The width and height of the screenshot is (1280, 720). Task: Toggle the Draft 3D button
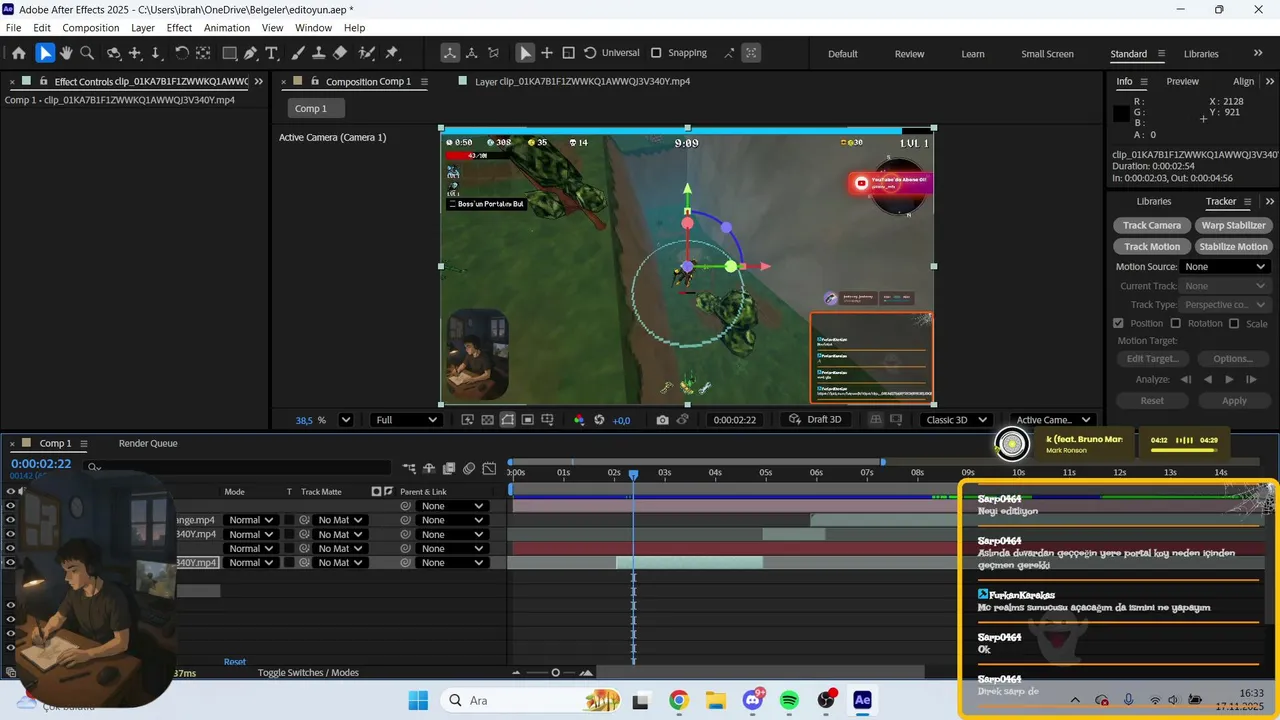pyautogui.click(x=816, y=420)
